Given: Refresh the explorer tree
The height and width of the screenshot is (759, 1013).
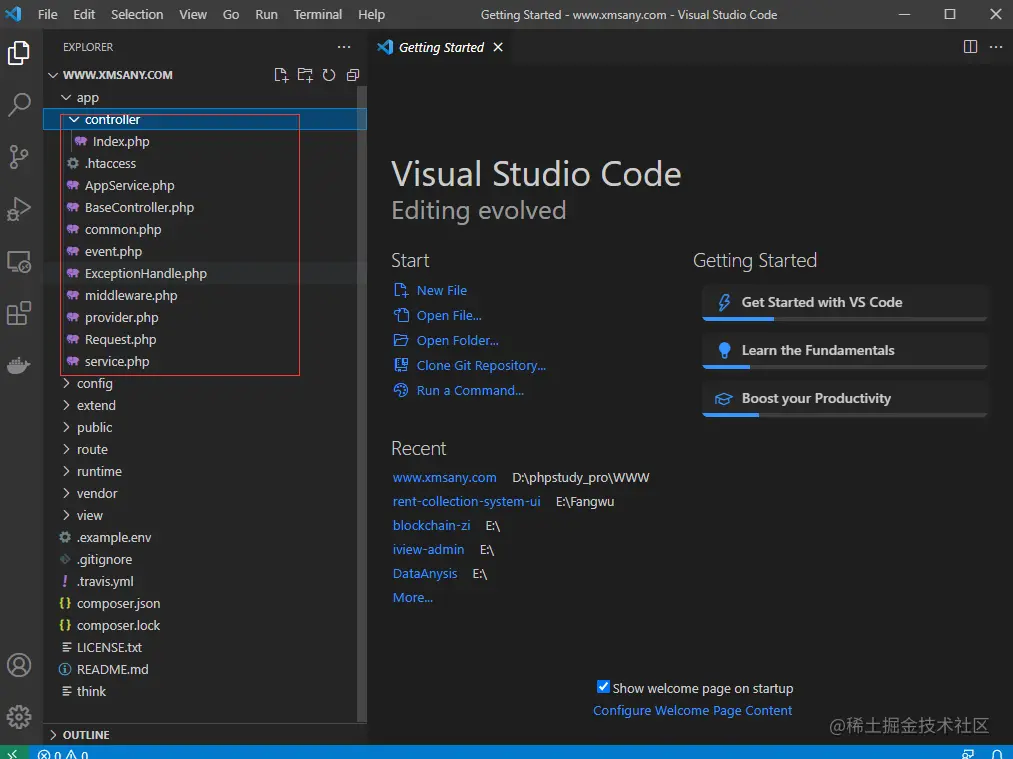Looking at the screenshot, I should click(x=329, y=75).
